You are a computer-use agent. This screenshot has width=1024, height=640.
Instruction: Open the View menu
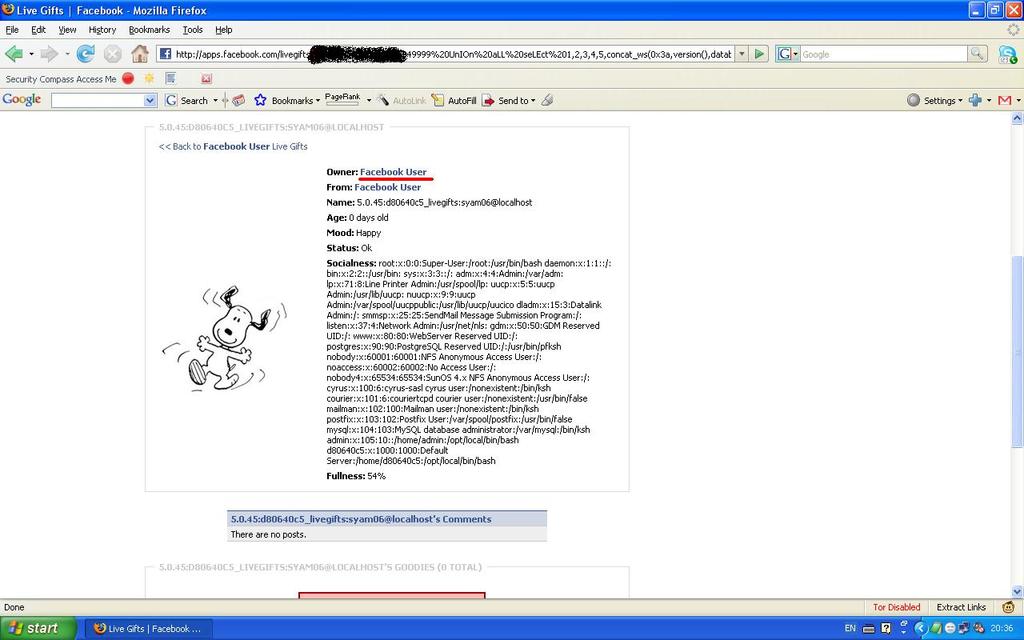coord(67,29)
